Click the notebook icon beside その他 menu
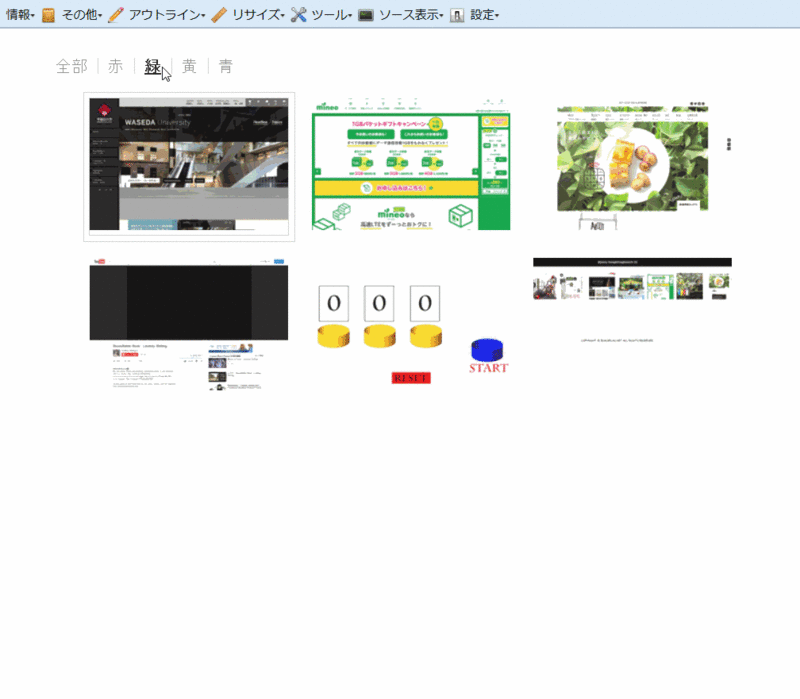The image size is (800, 699). point(48,14)
